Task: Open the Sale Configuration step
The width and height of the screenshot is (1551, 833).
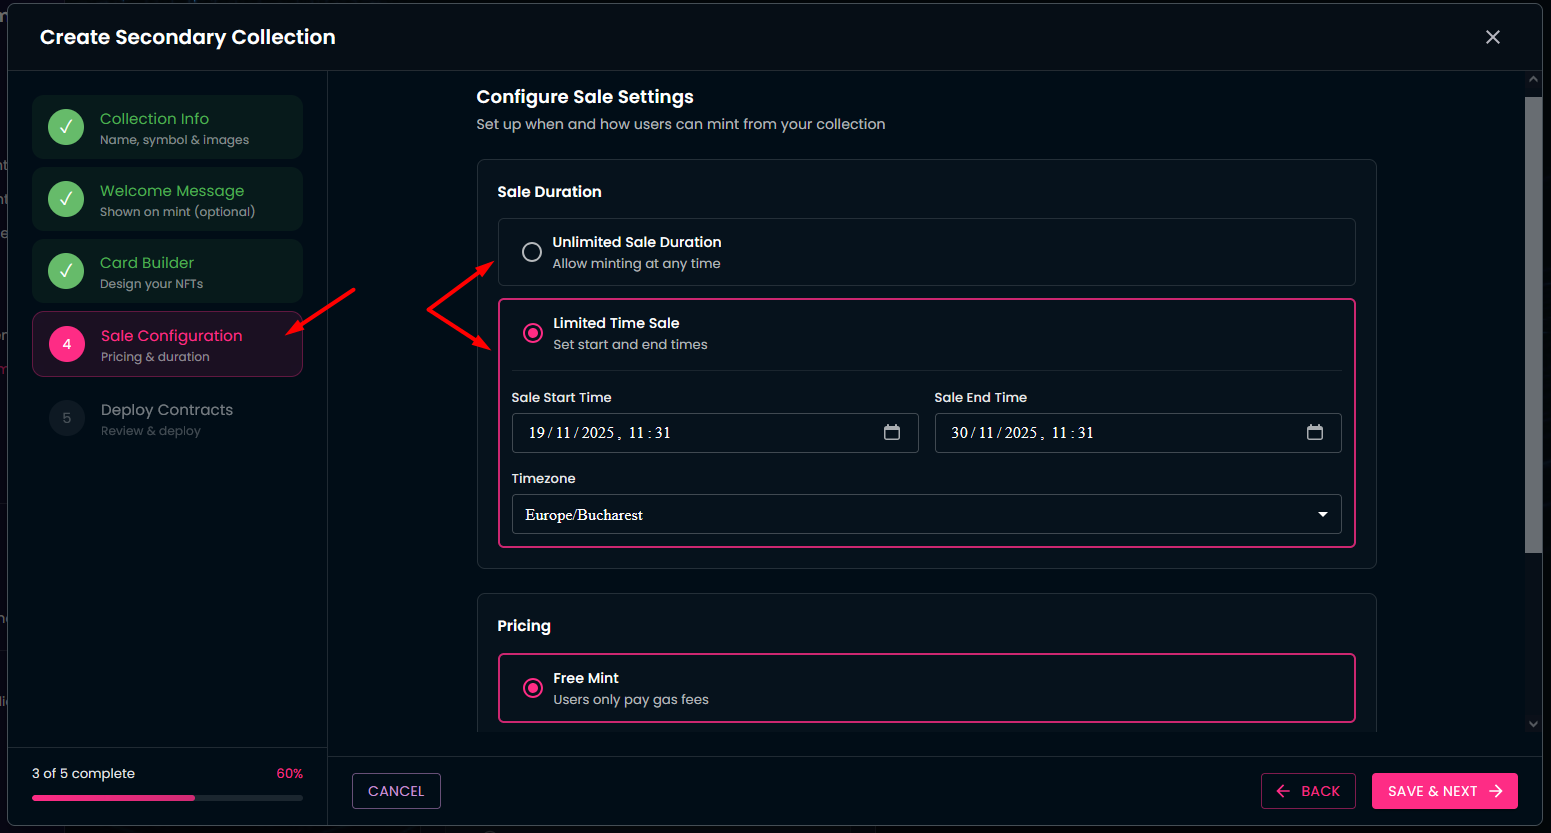Action: coord(172,344)
